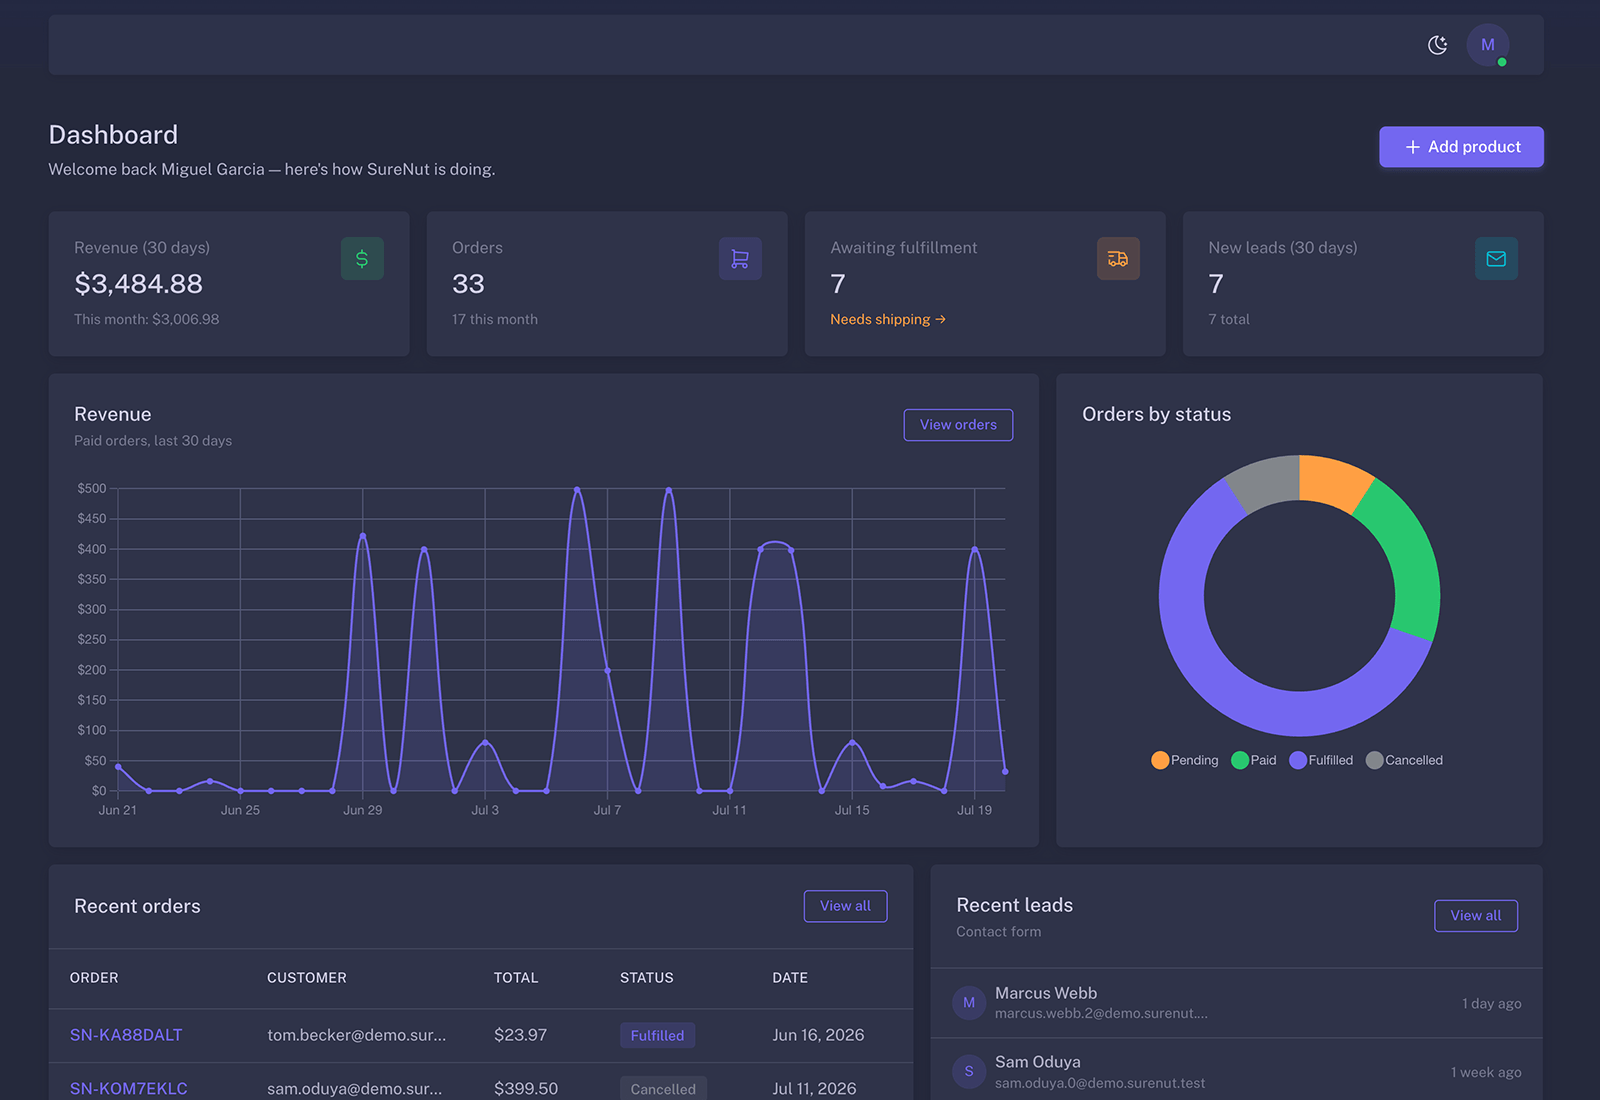Toggle Cancelled legend swatch in donut chart
This screenshot has height=1100, width=1600.
1374,760
